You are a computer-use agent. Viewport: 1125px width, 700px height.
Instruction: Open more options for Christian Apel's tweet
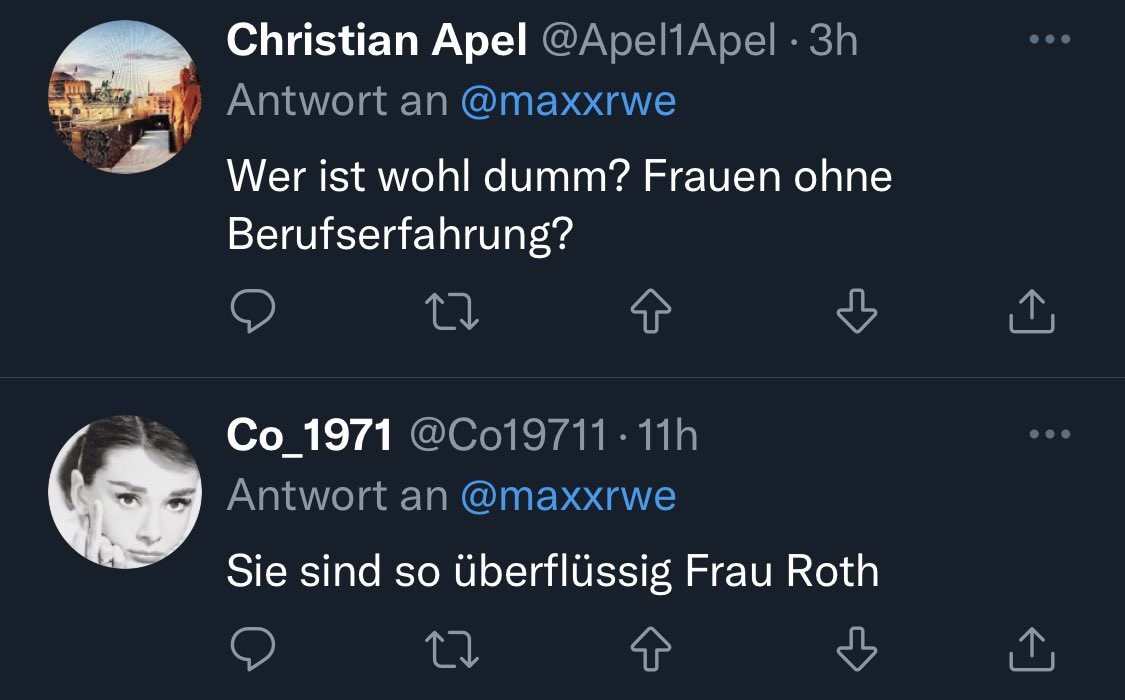[1050, 41]
